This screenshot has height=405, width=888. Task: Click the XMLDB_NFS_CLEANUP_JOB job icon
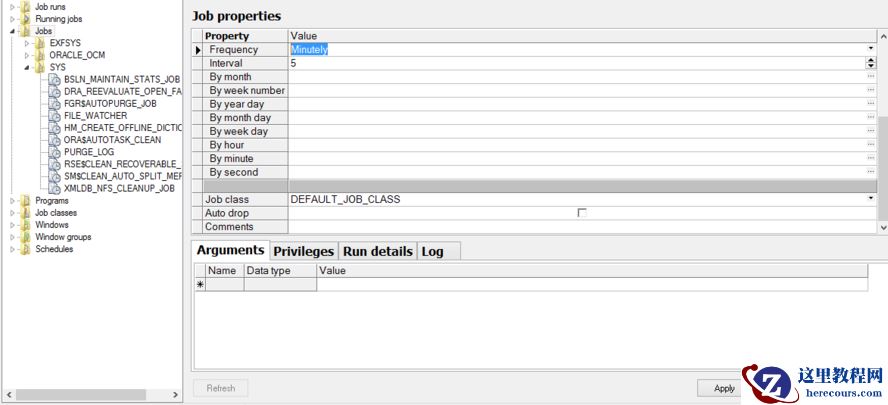(x=54, y=188)
